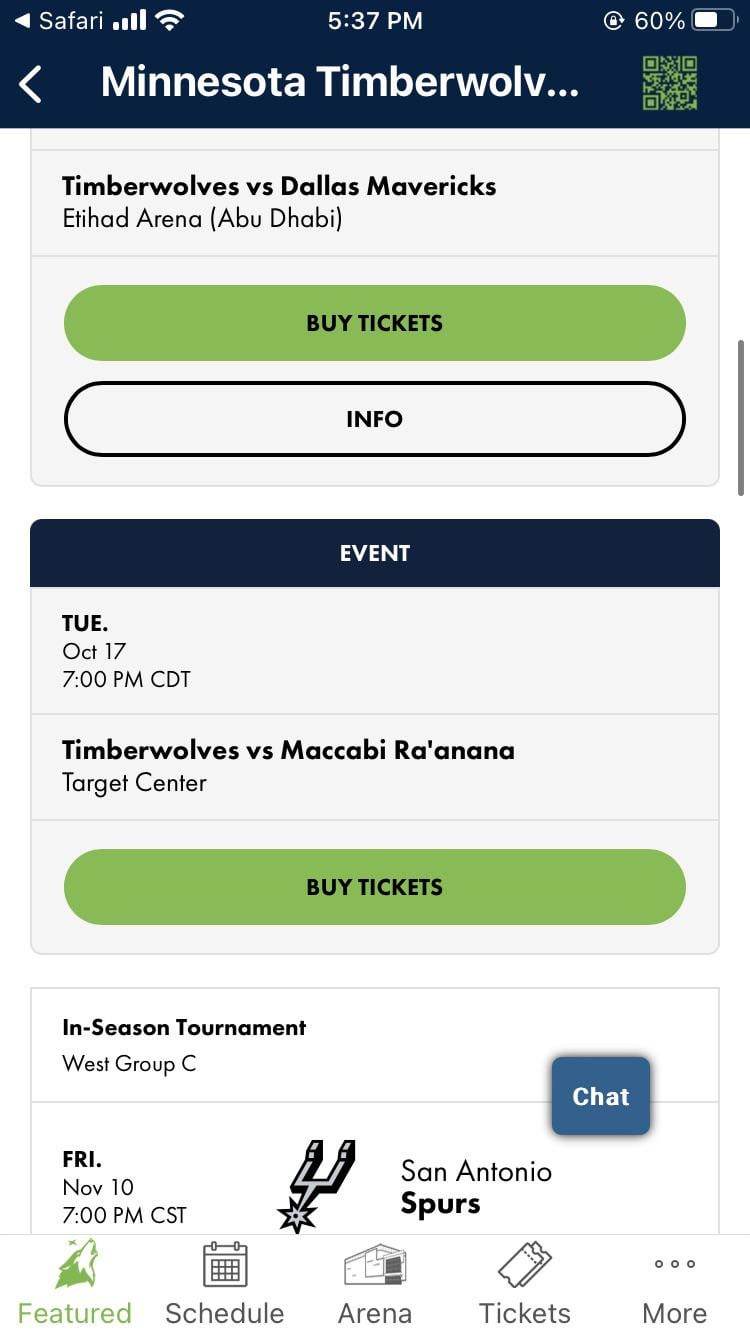
Task: Open the Chat button
Action: [x=600, y=1096]
